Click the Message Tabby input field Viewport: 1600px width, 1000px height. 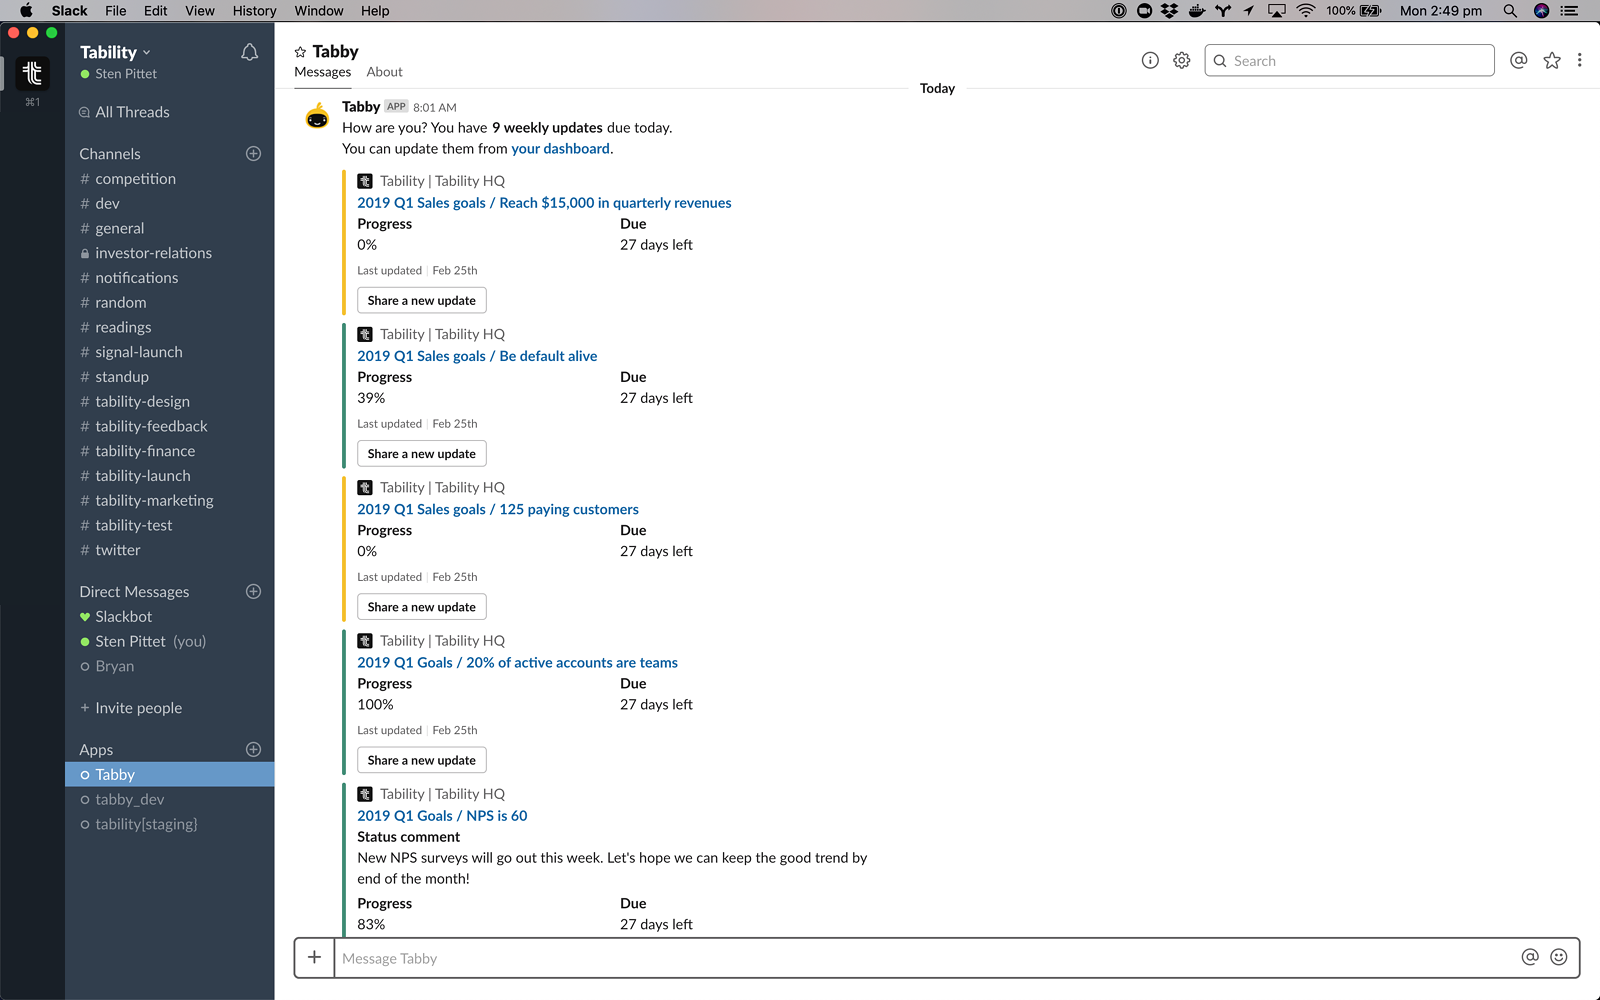tap(925, 958)
